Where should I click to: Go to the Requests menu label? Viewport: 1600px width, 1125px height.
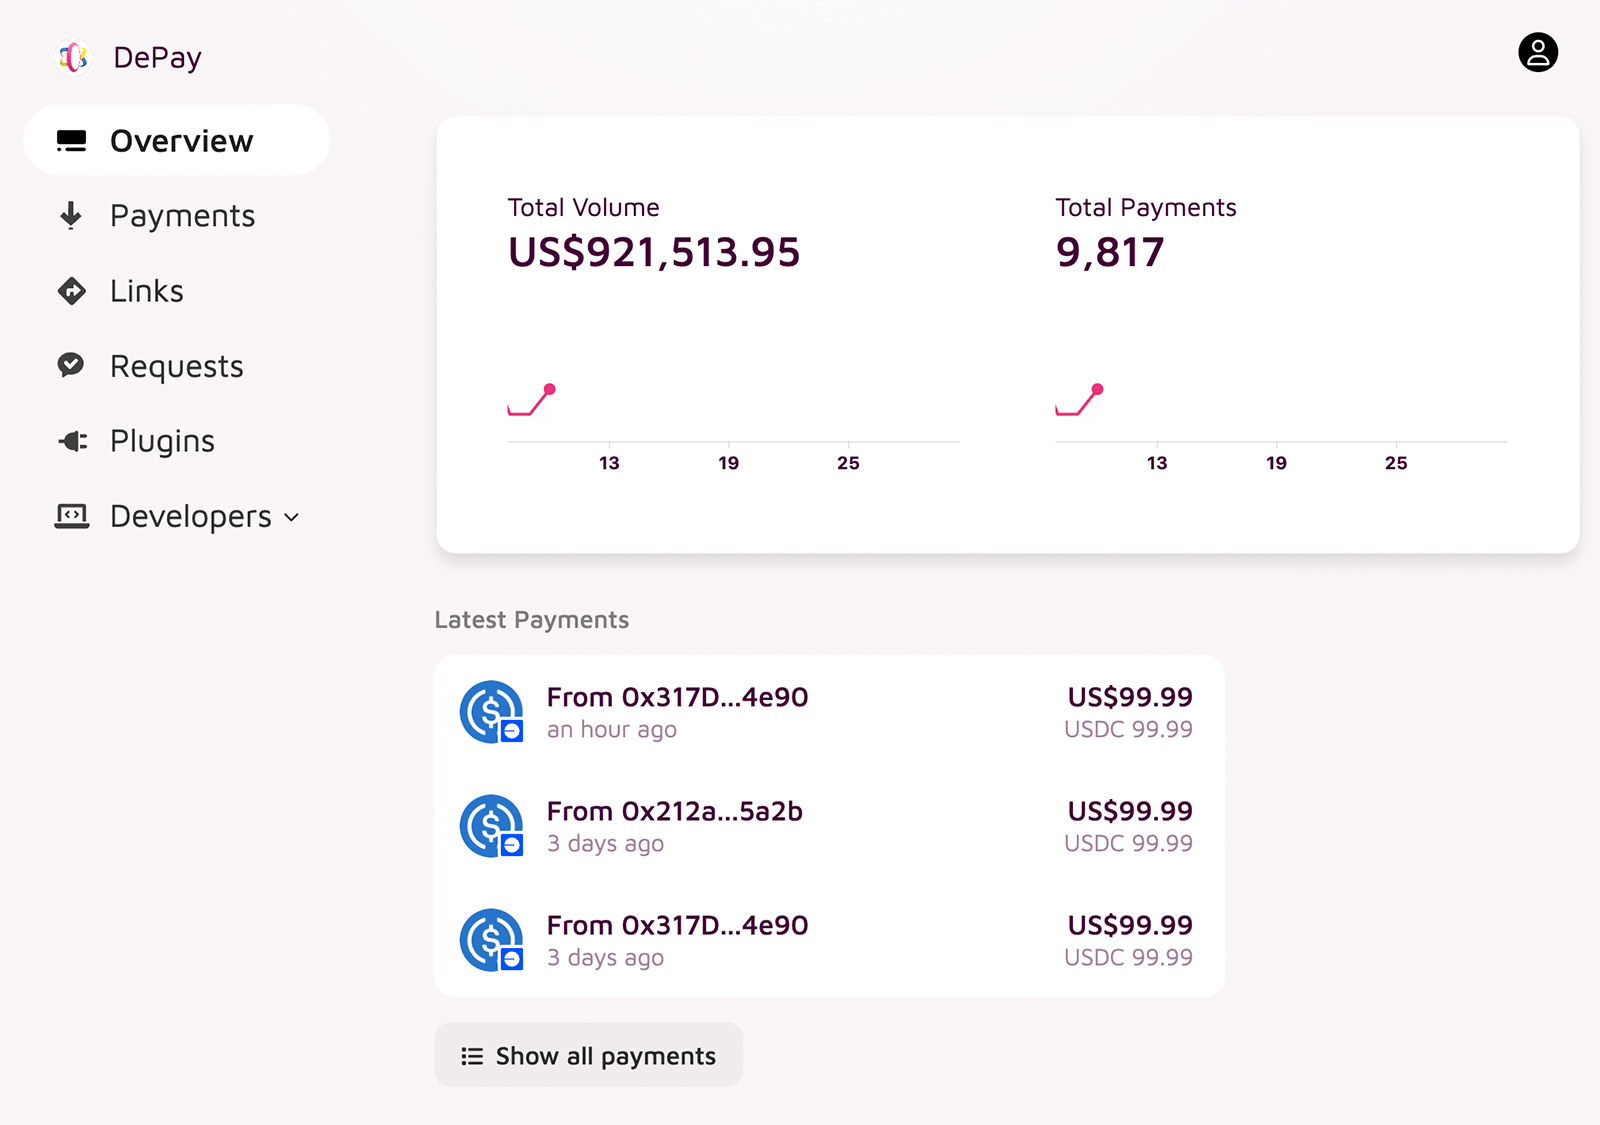tap(177, 367)
